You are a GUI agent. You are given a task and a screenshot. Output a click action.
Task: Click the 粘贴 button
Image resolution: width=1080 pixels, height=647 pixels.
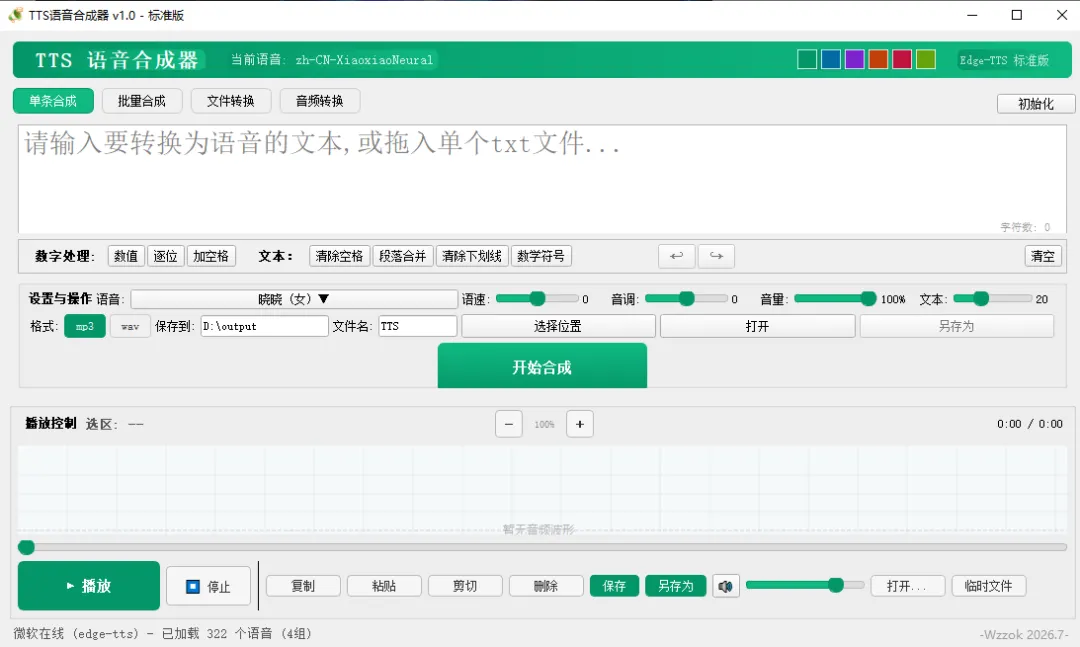tap(384, 586)
